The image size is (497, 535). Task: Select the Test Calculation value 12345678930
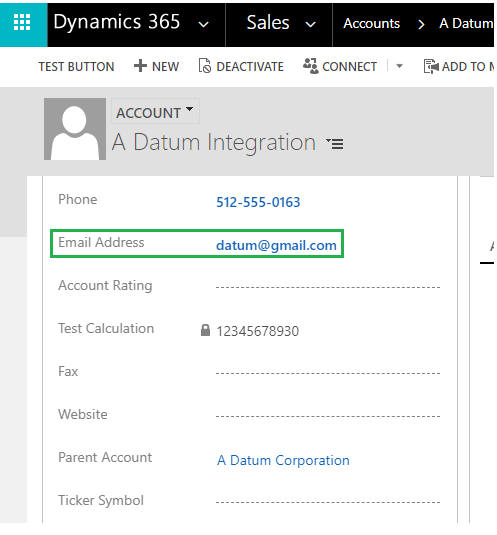point(258,331)
